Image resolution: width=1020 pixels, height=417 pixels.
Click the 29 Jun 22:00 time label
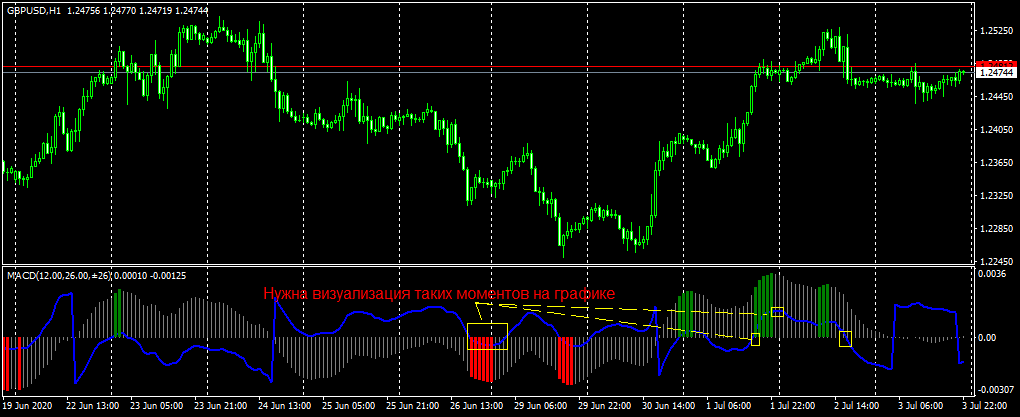[x=603, y=405]
